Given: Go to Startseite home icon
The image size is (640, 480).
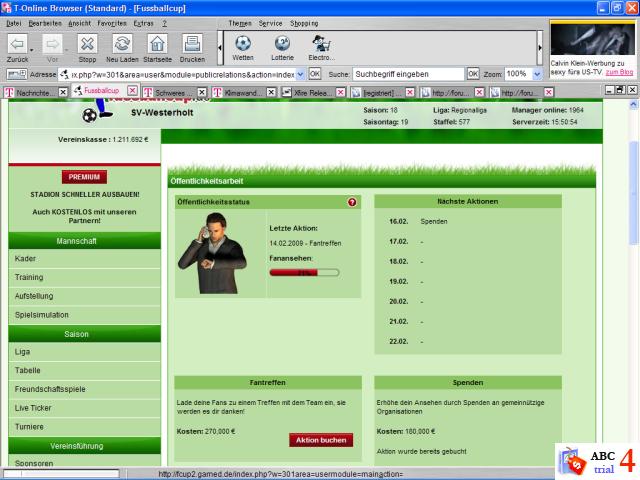Looking at the screenshot, I should 157,44.
